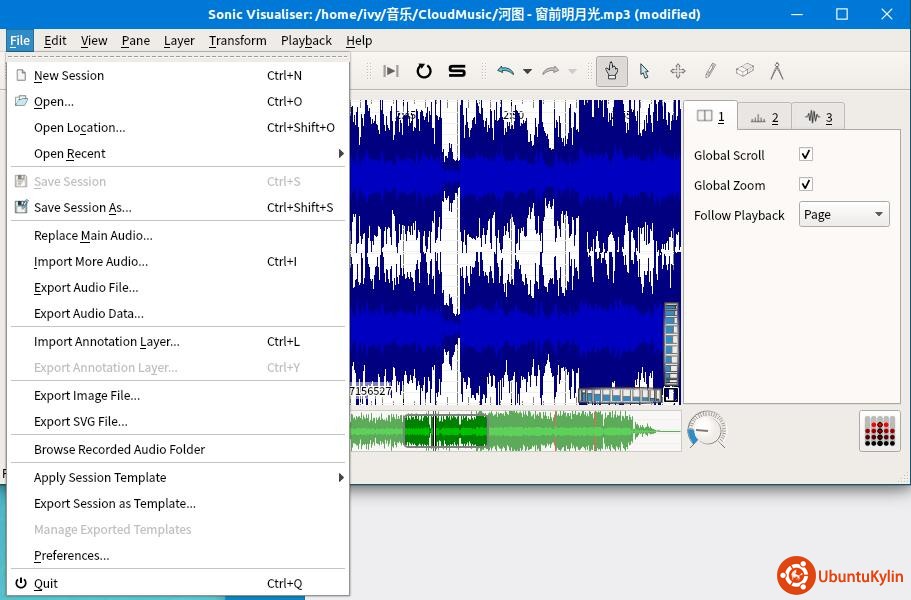Open the undo history dropdown arrow
911x600 pixels.
pyautogui.click(x=527, y=72)
